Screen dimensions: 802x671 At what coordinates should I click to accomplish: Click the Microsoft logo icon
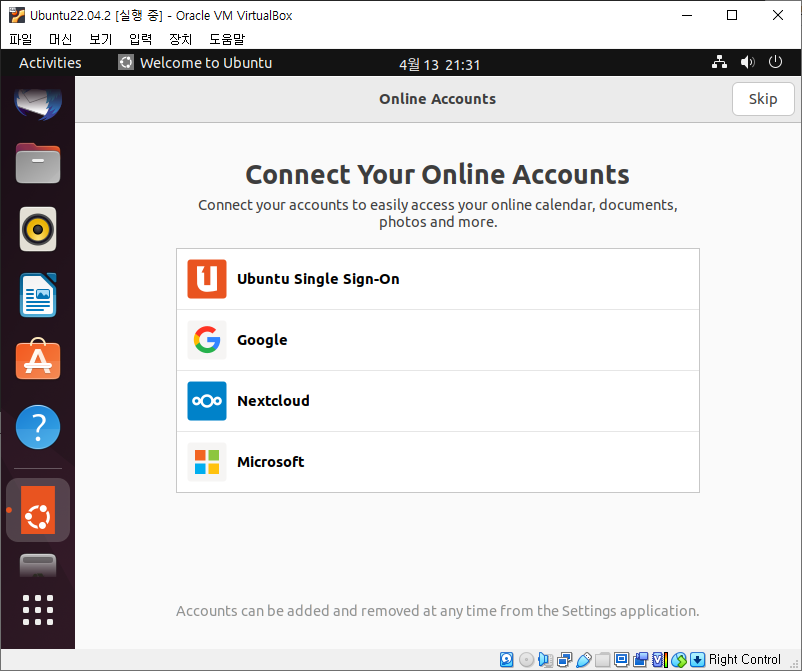207,462
